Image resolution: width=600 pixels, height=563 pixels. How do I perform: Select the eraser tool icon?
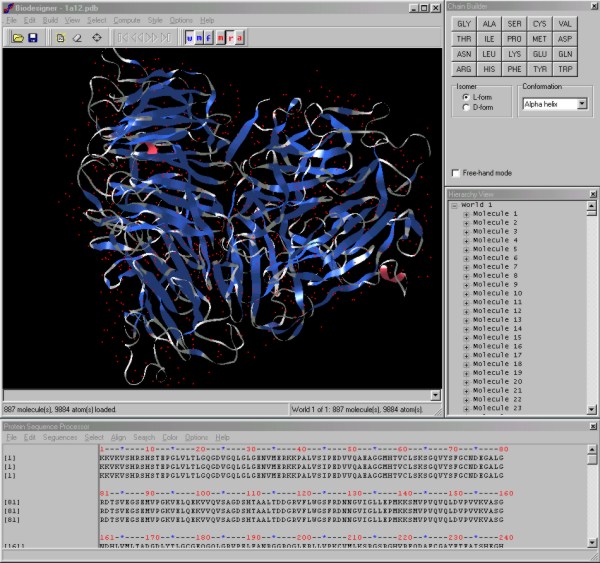point(77,38)
